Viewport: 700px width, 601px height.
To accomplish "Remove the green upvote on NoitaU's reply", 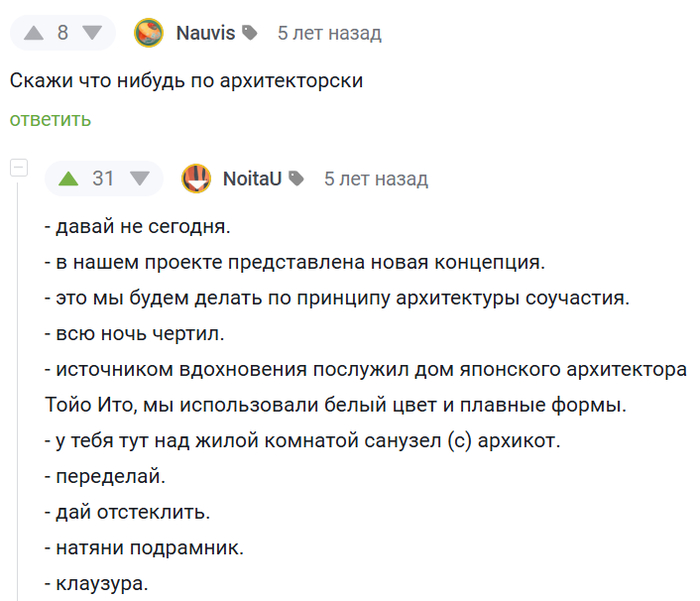I will click(68, 179).
